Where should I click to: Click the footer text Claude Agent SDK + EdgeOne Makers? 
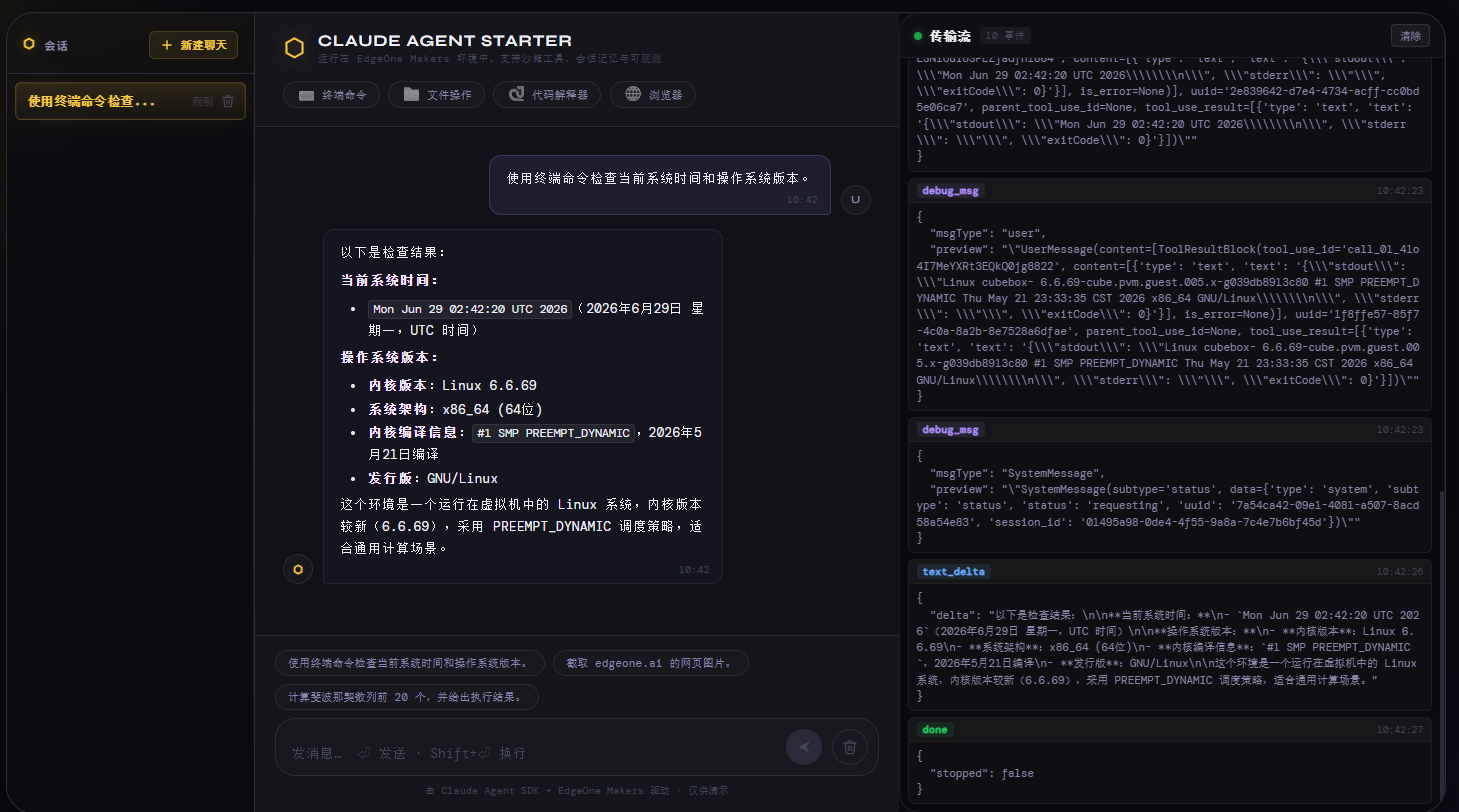coord(576,790)
